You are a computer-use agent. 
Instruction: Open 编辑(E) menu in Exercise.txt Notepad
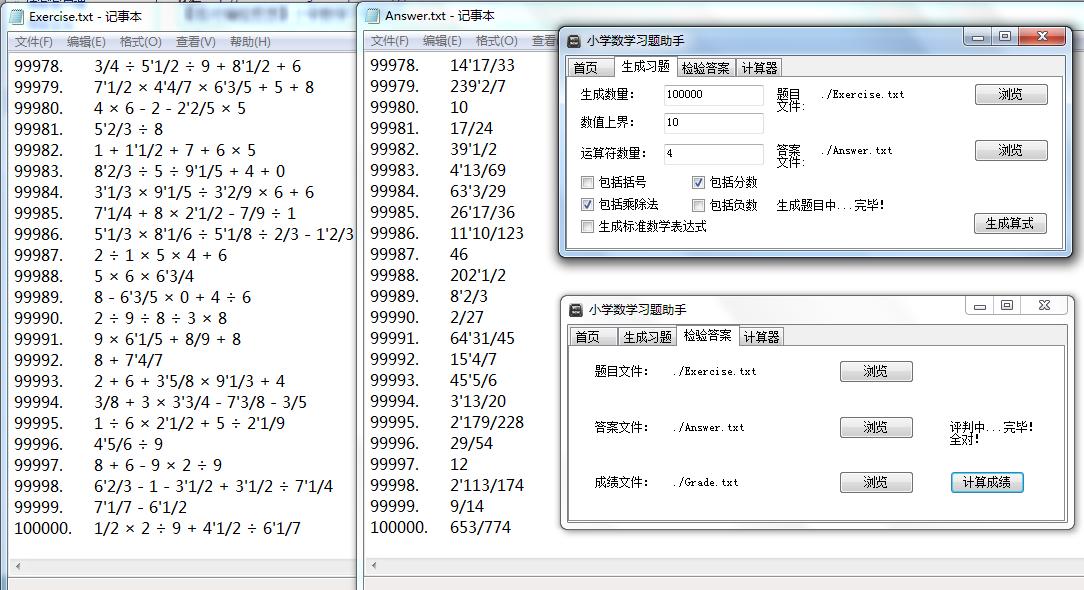point(86,42)
